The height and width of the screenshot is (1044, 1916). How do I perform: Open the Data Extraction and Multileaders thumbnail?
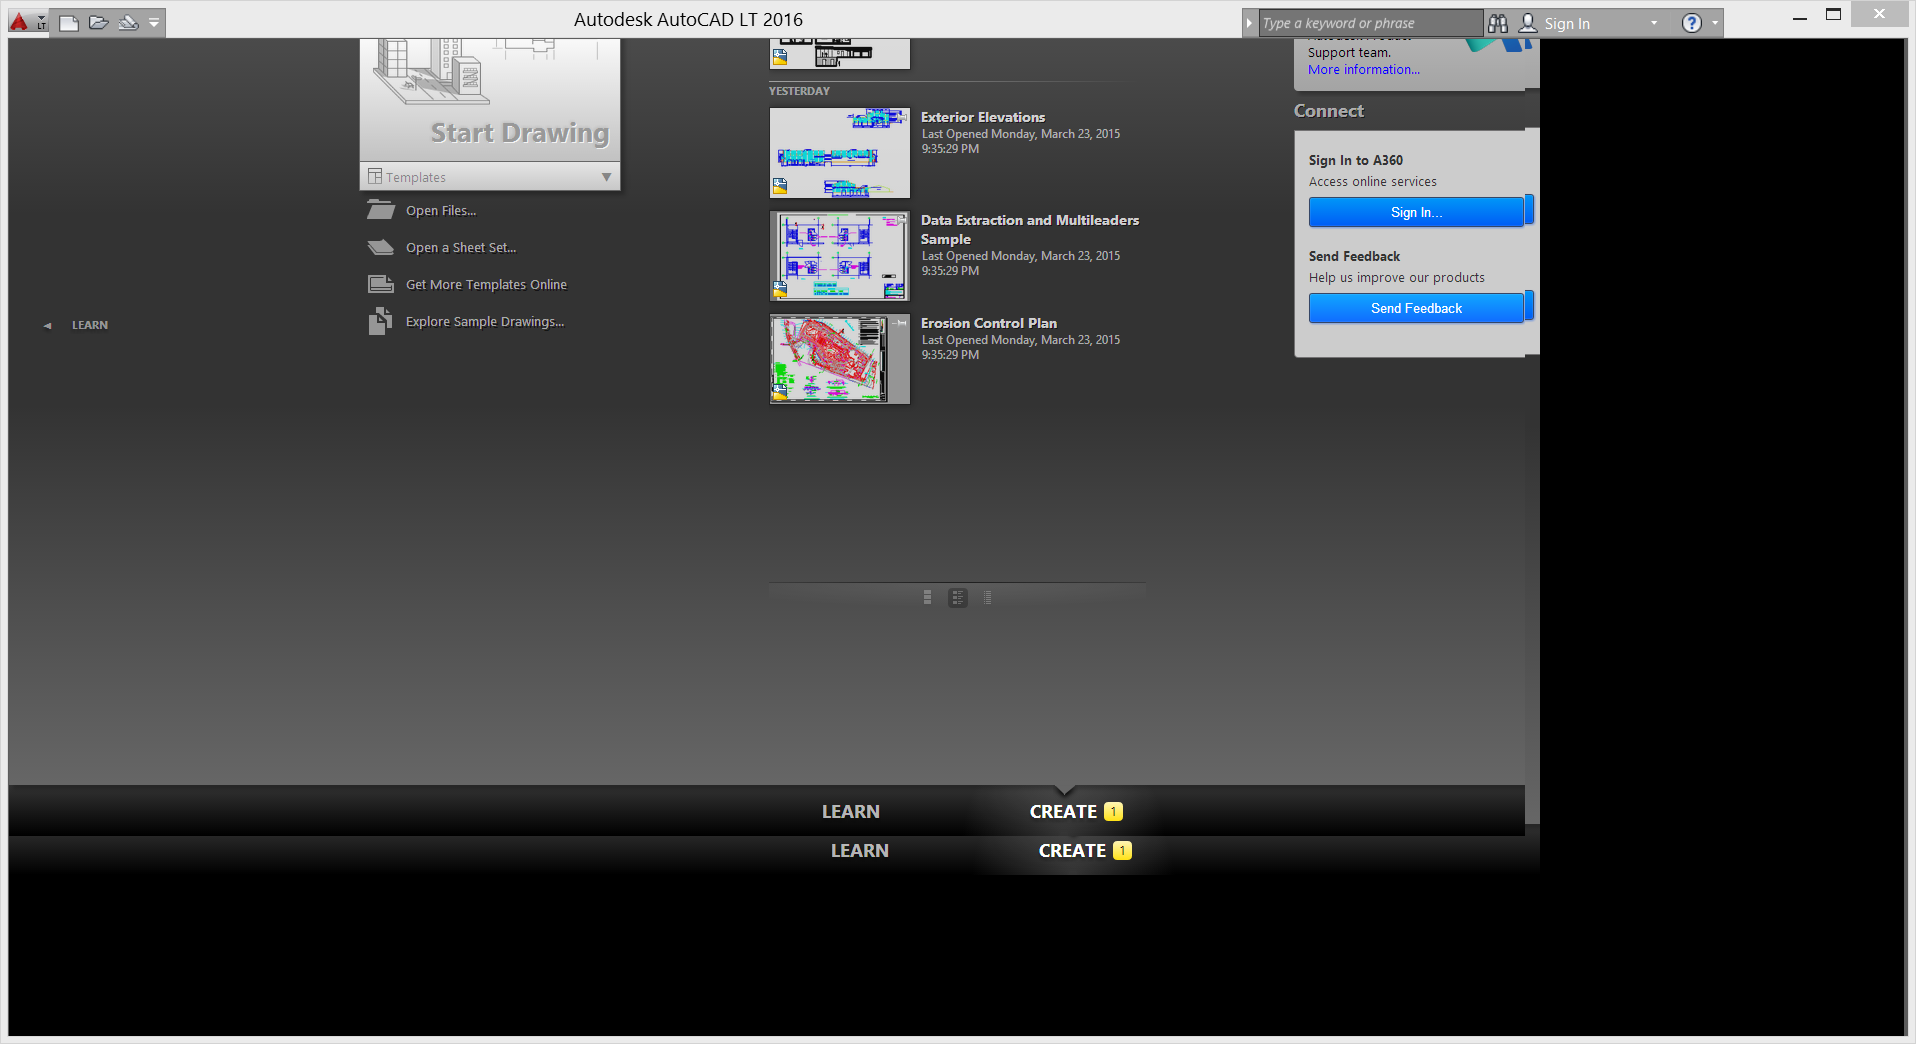[840, 256]
